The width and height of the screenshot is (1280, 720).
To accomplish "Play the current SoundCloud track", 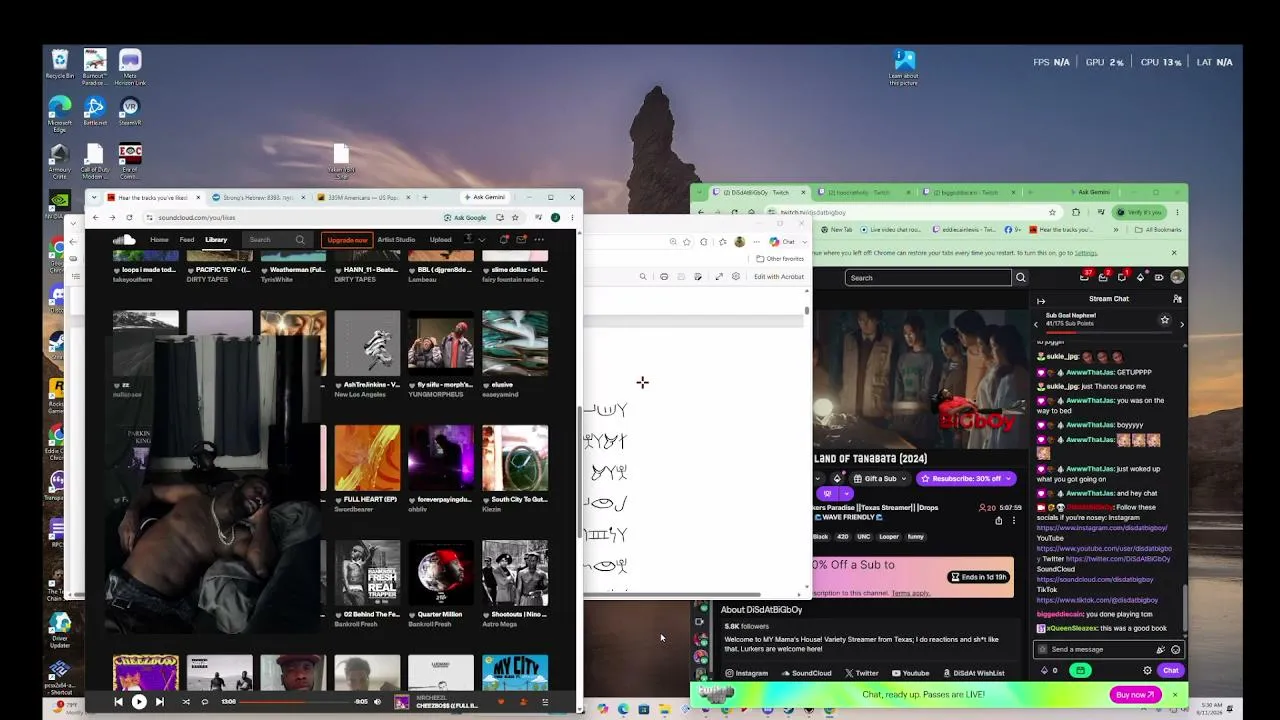I will point(139,702).
